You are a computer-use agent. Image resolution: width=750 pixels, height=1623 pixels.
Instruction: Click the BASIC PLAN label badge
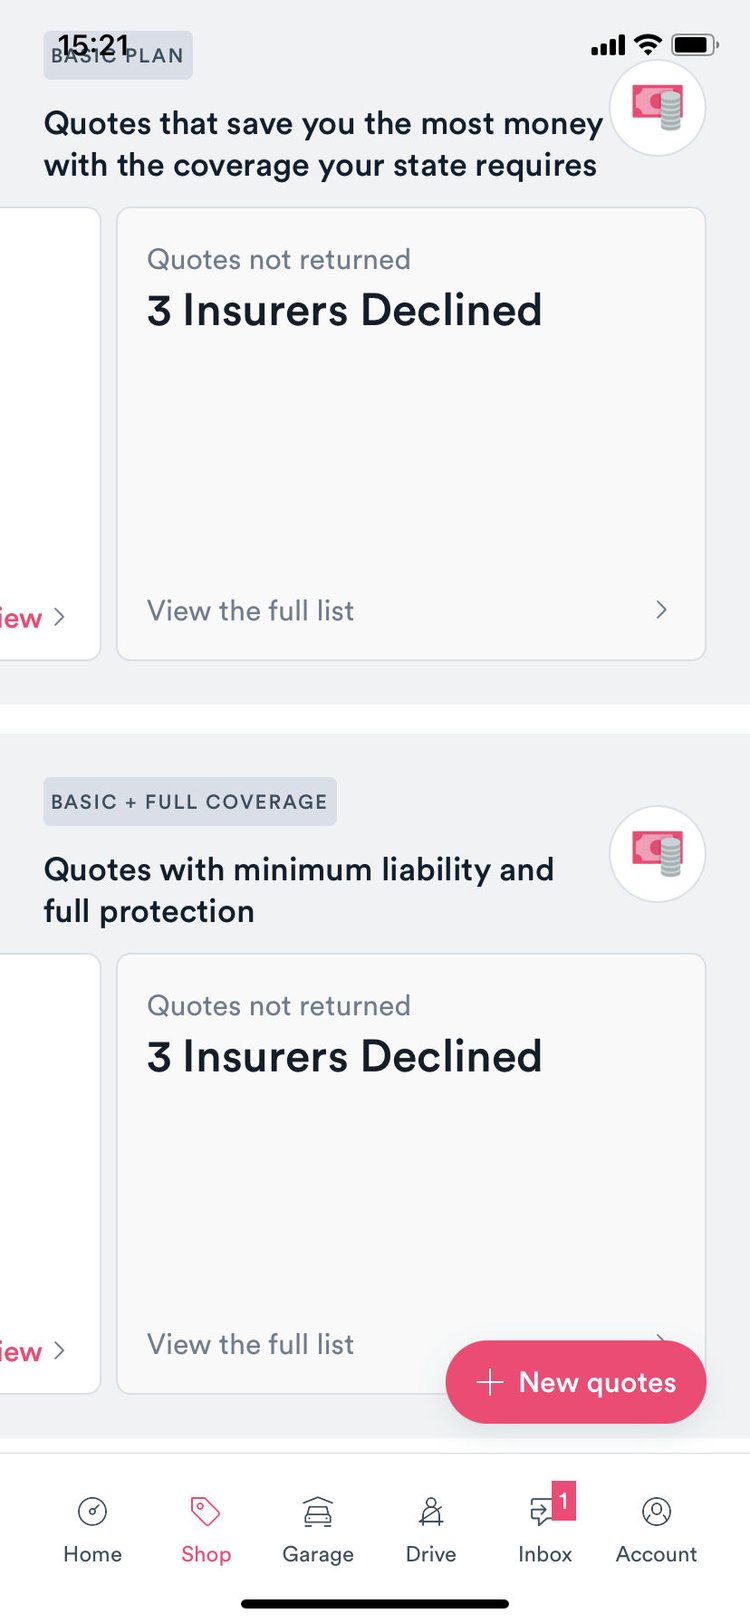117,55
